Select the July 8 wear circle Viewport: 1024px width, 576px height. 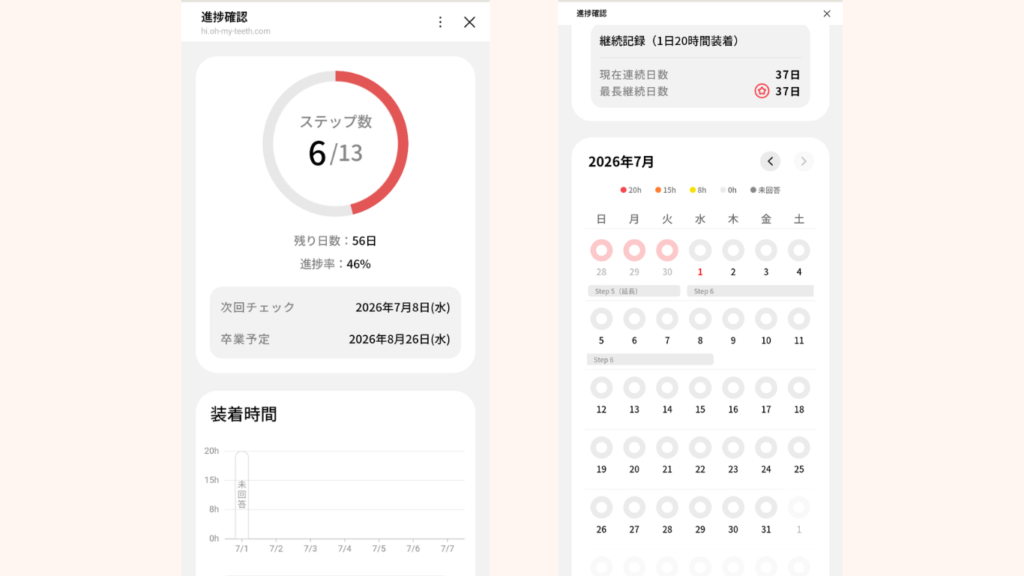[700, 319]
